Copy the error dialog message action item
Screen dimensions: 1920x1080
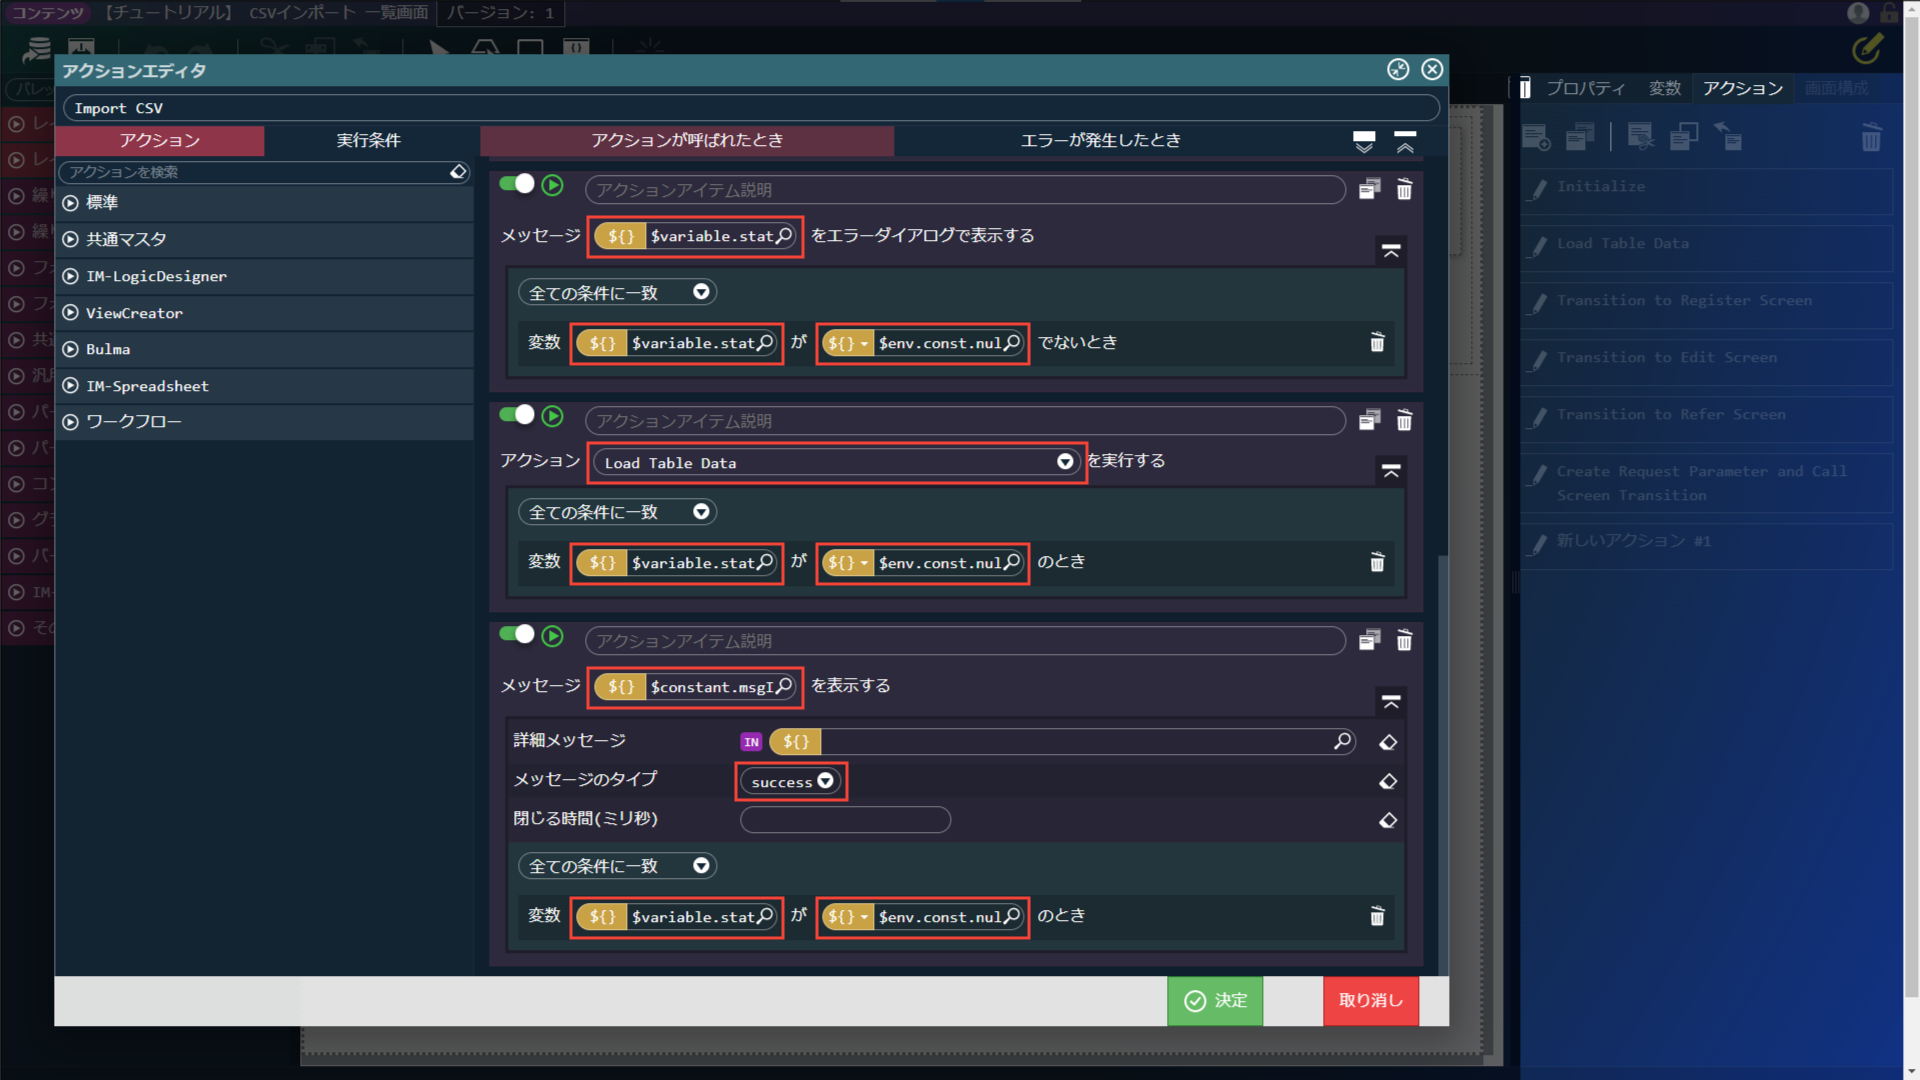click(1369, 190)
